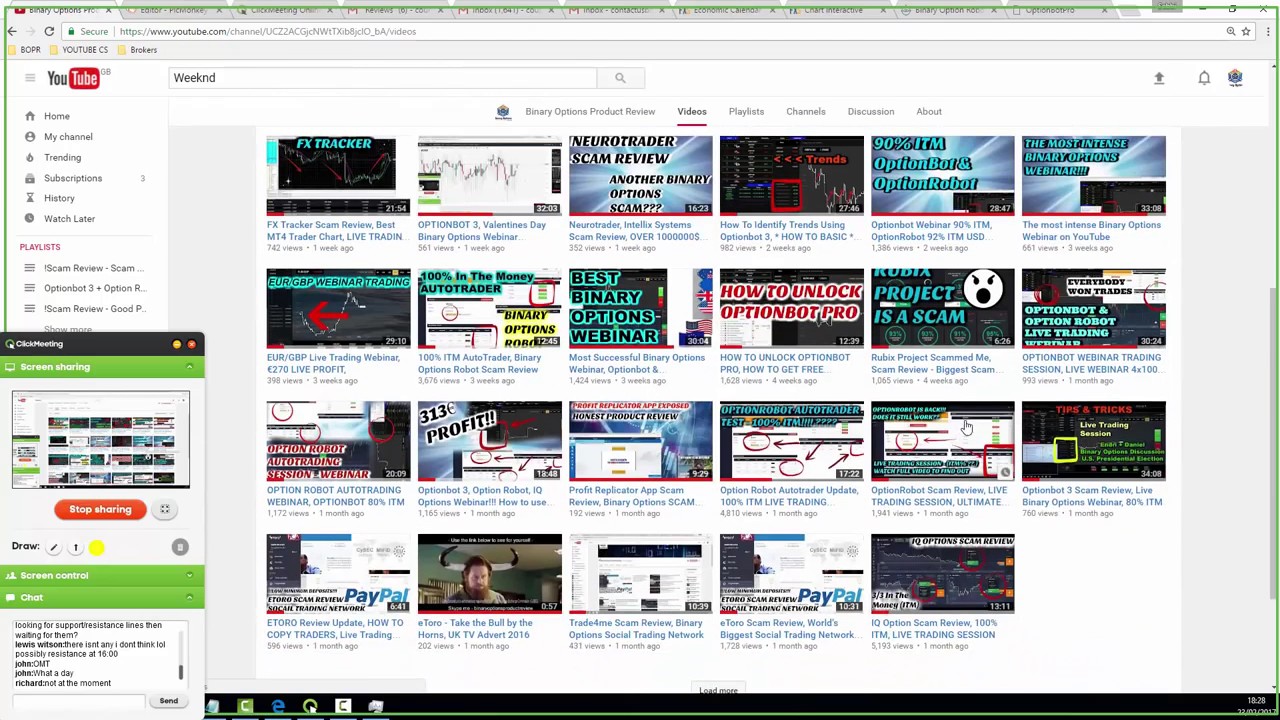
Task: Open the Neurotrader Scam Review thumbnail
Action: (640, 175)
